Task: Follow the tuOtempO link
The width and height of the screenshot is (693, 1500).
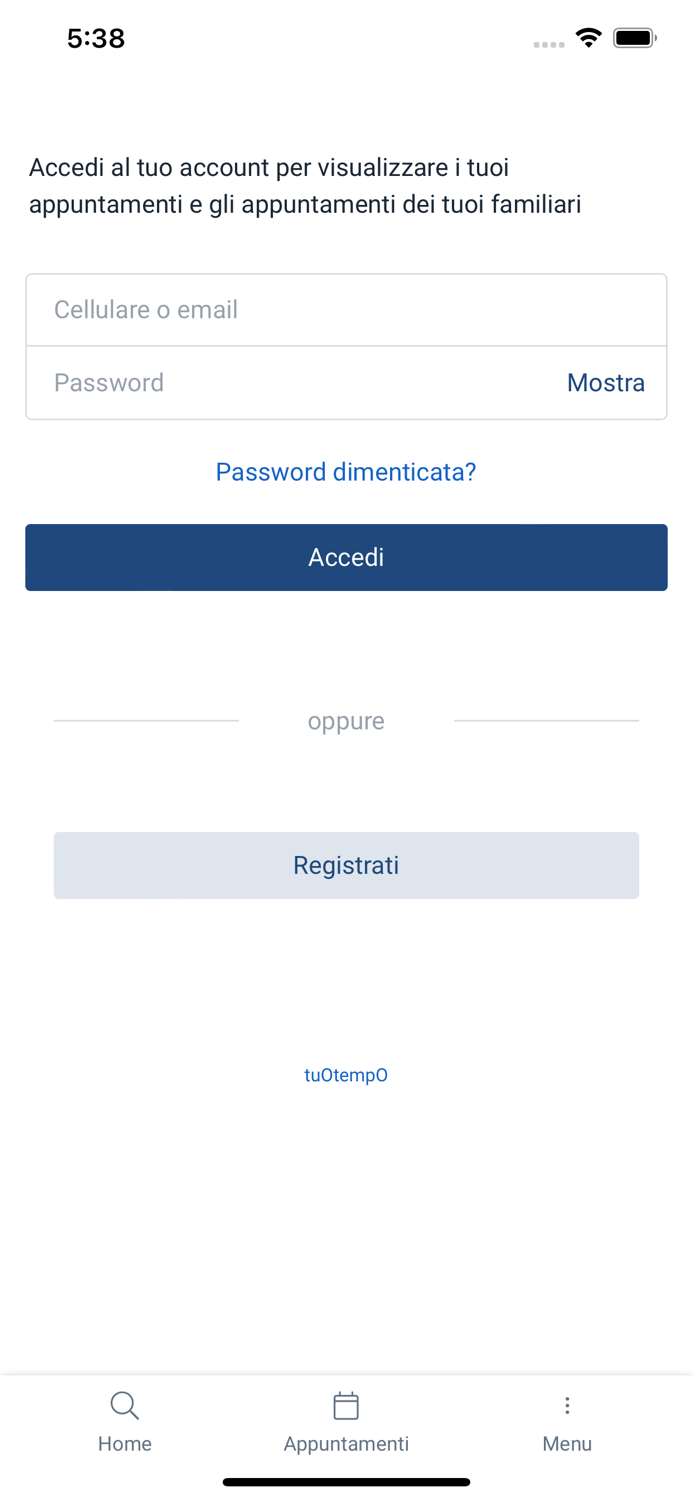Action: click(346, 1075)
